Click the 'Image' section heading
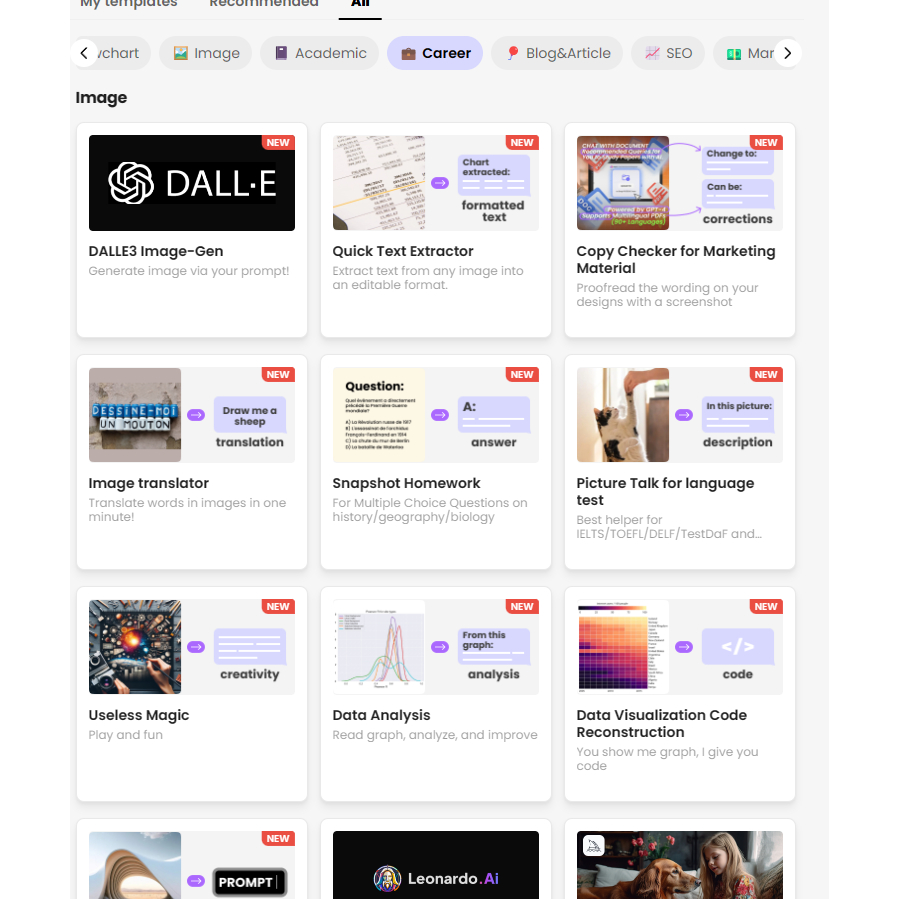 101,97
